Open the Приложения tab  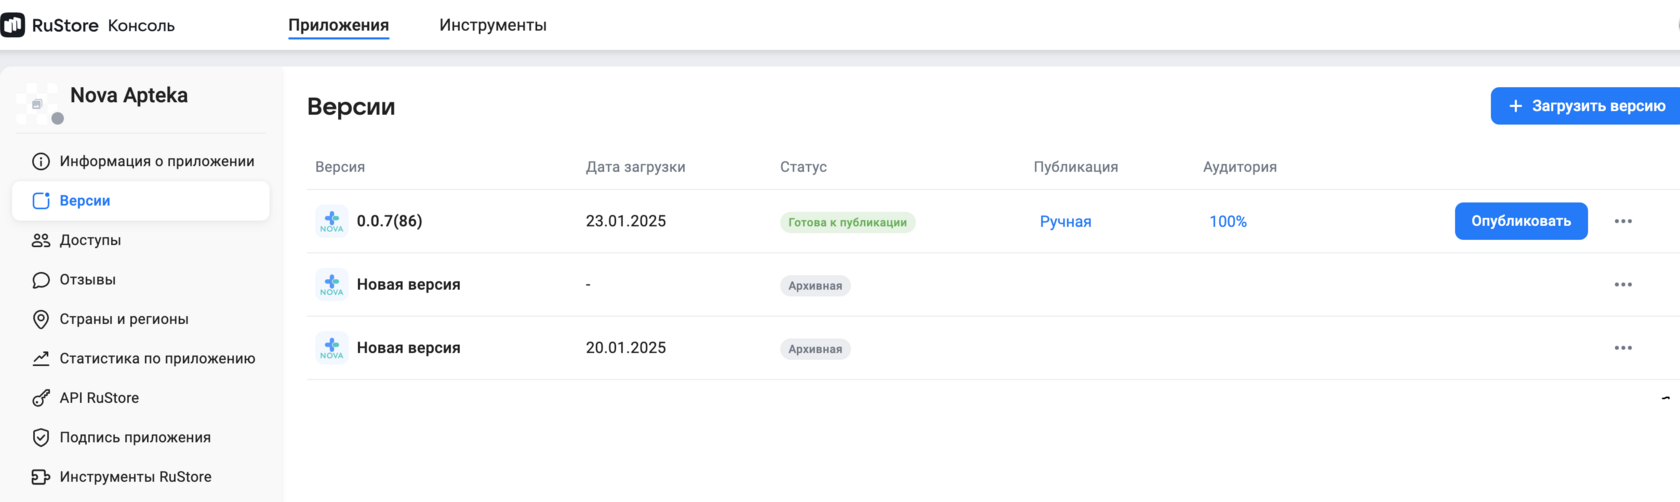point(338,25)
